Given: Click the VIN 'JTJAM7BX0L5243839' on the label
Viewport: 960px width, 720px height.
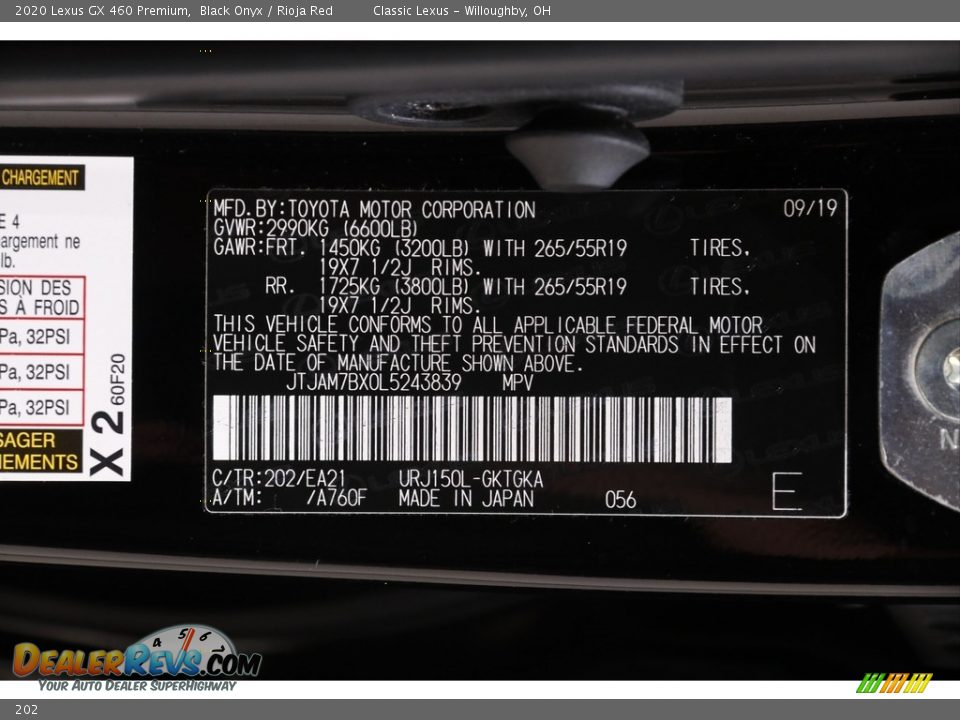Looking at the screenshot, I should coord(373,383).
